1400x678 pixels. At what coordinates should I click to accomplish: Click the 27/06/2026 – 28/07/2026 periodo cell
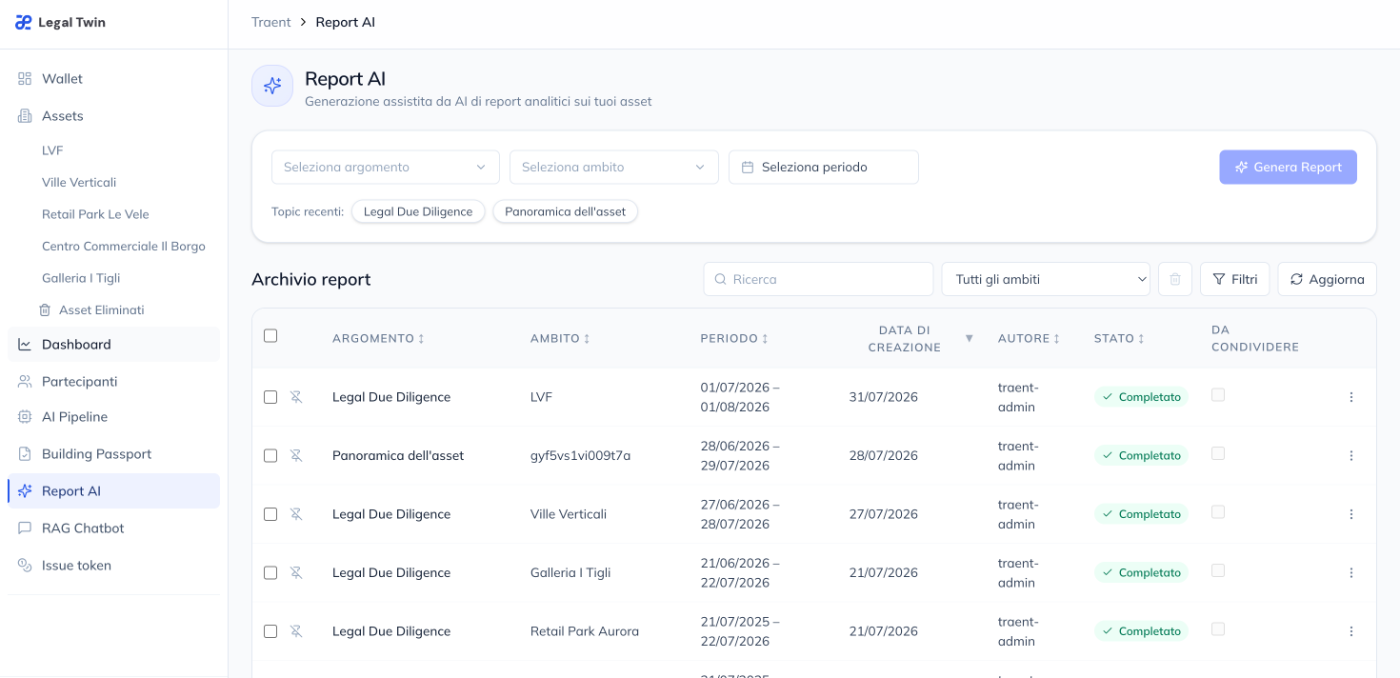click(740, 514)
